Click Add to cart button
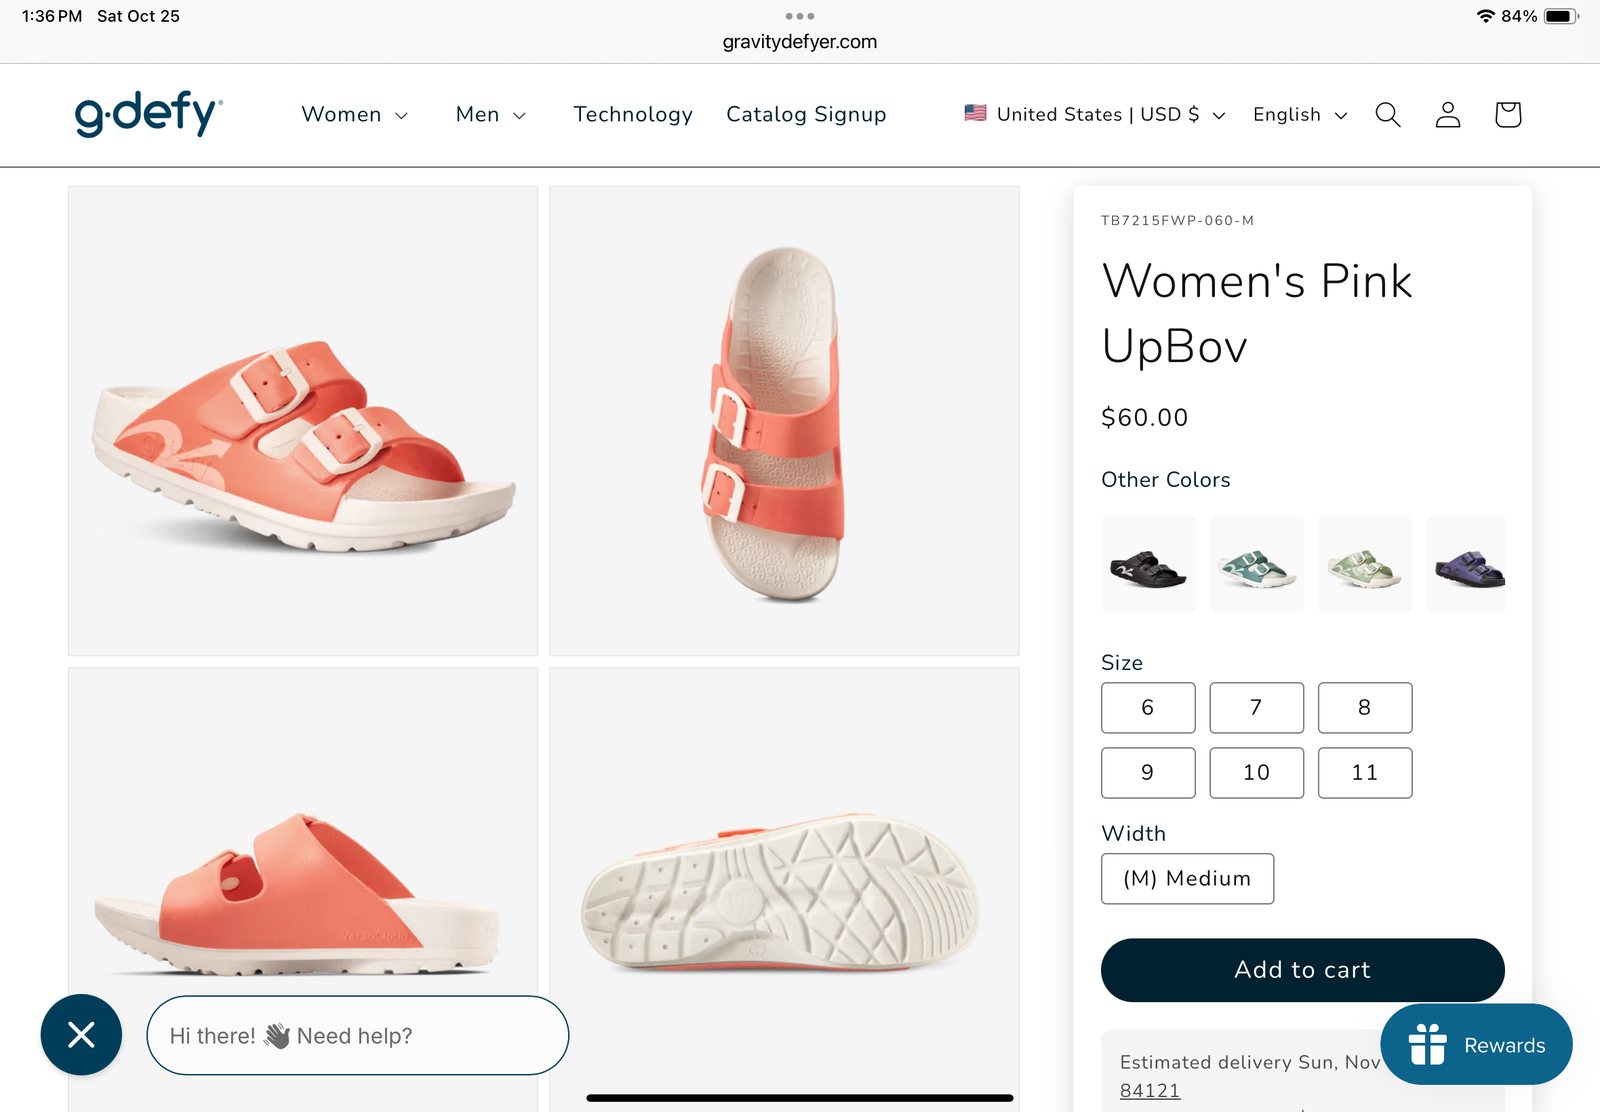Screen dimensions: 1600x1112 click(1302, 970)
